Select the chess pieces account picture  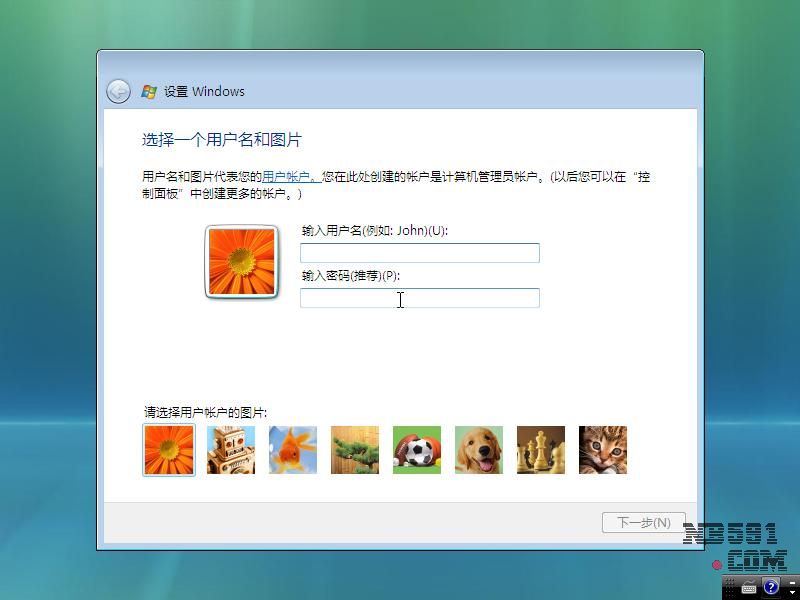[x=541, y=450]
